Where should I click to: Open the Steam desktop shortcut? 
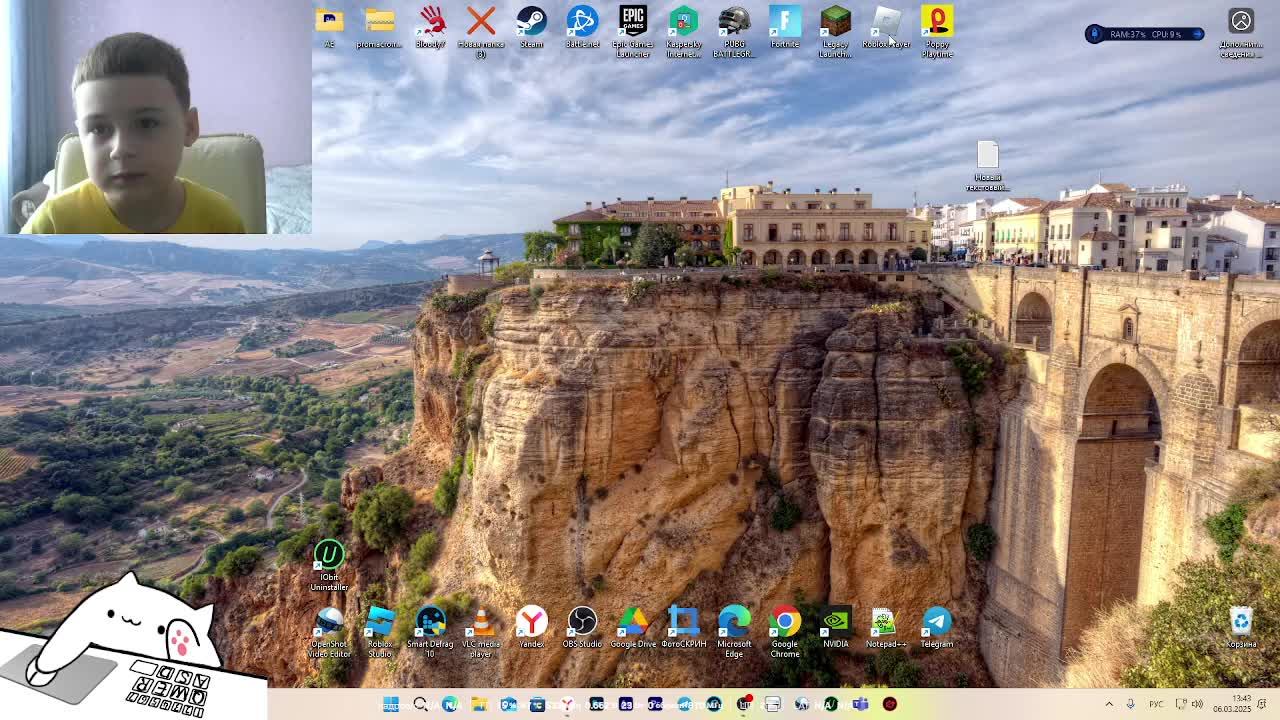click(531, 28)
